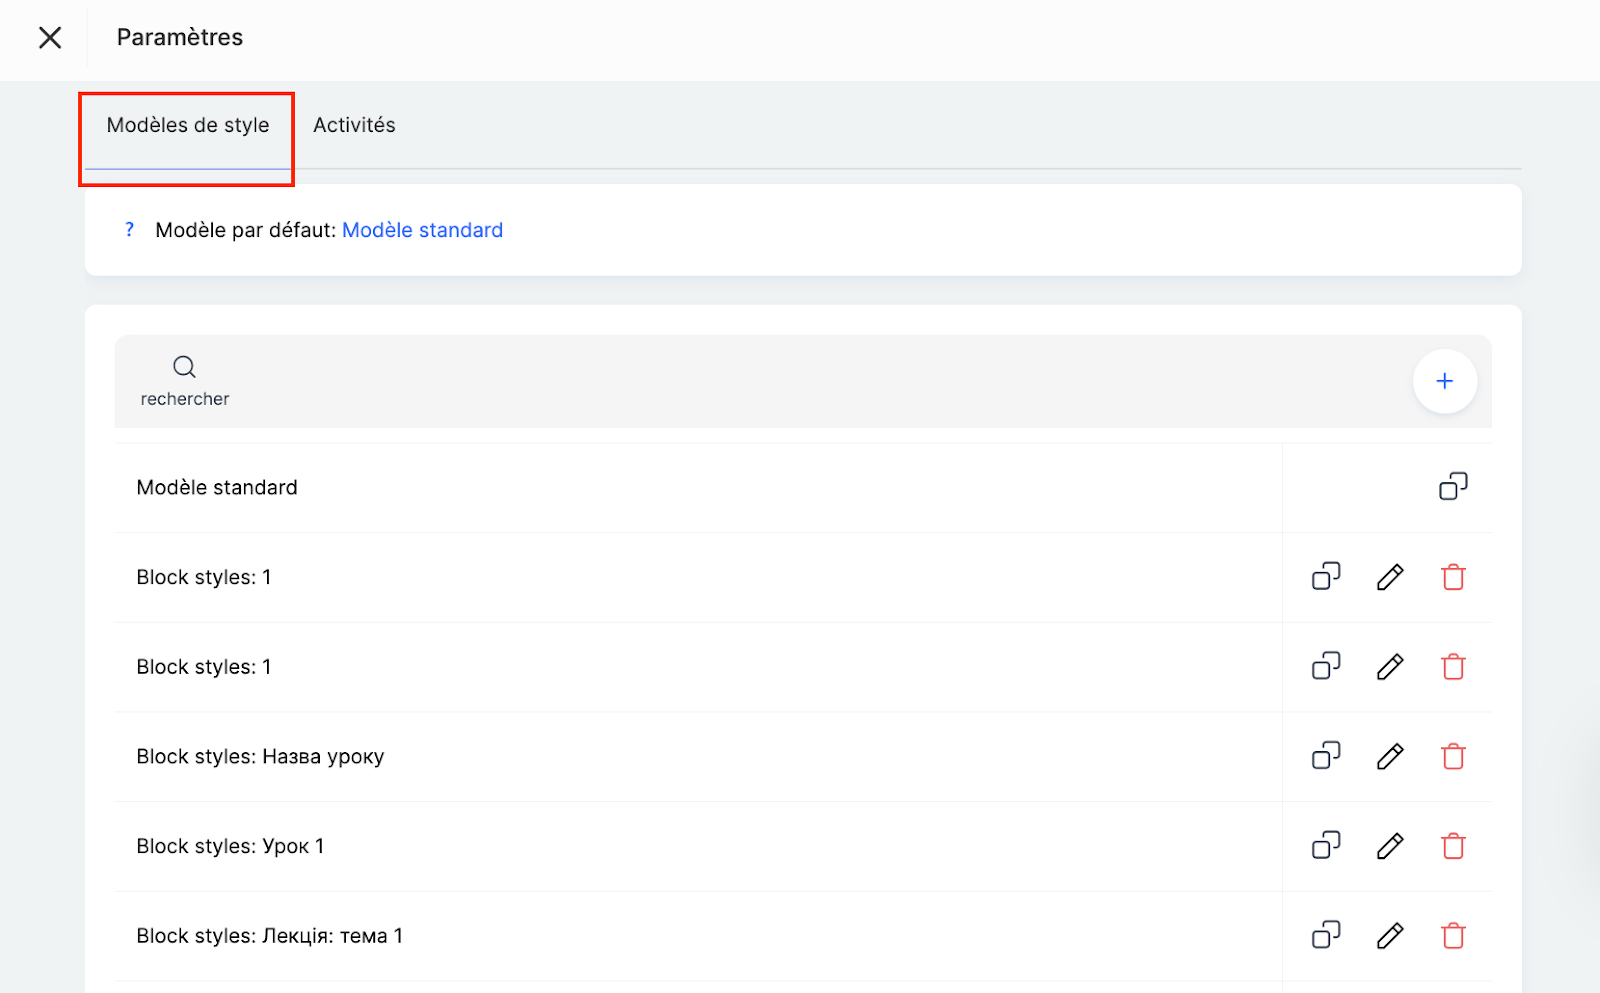Edit the Block styles: Назва уроку template
The height and width of the screenshot is (993, 1600).
1390,756
